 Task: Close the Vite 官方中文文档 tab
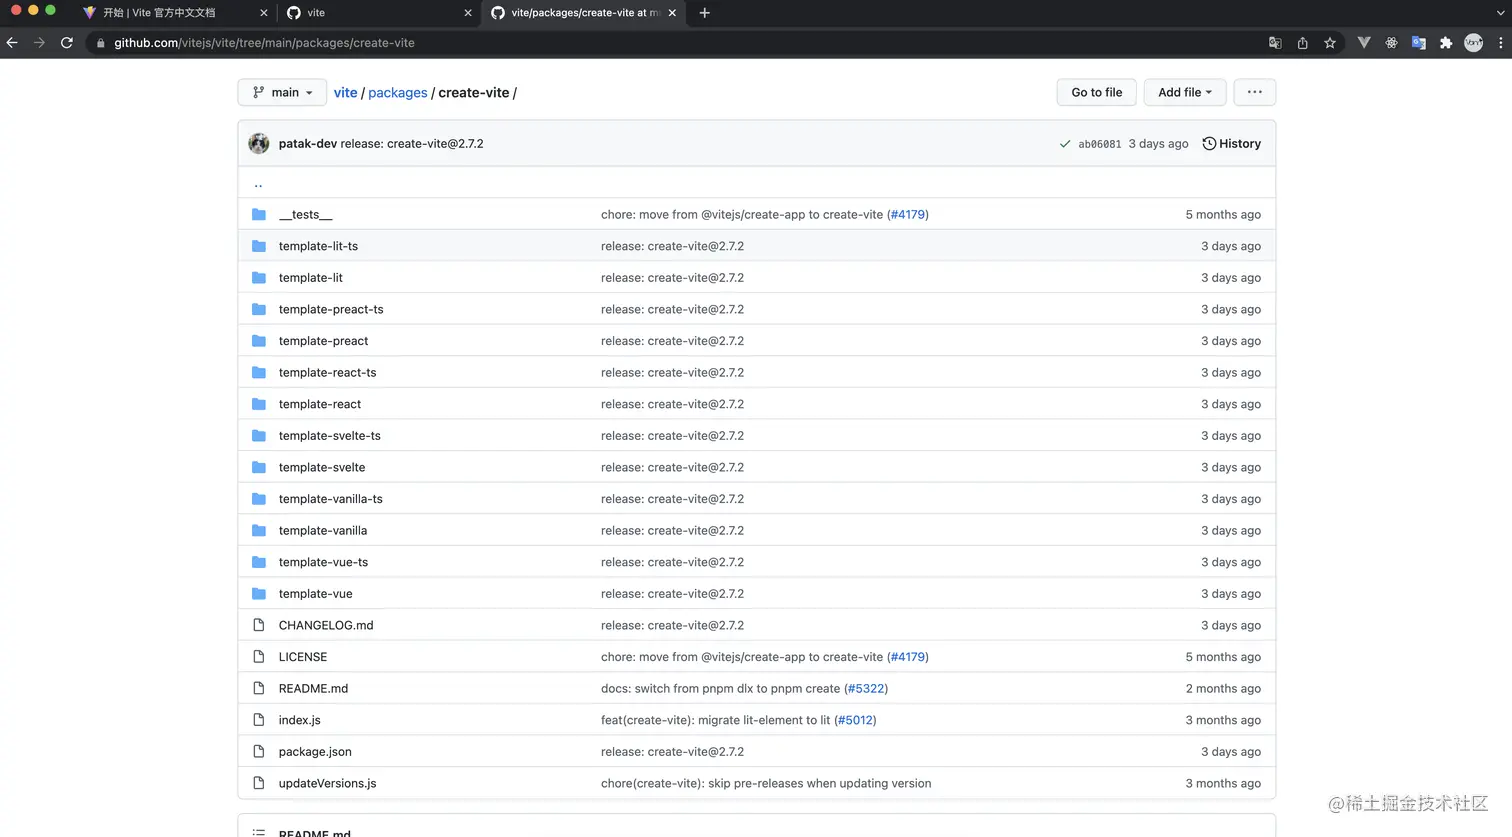(x=263, y=13)
